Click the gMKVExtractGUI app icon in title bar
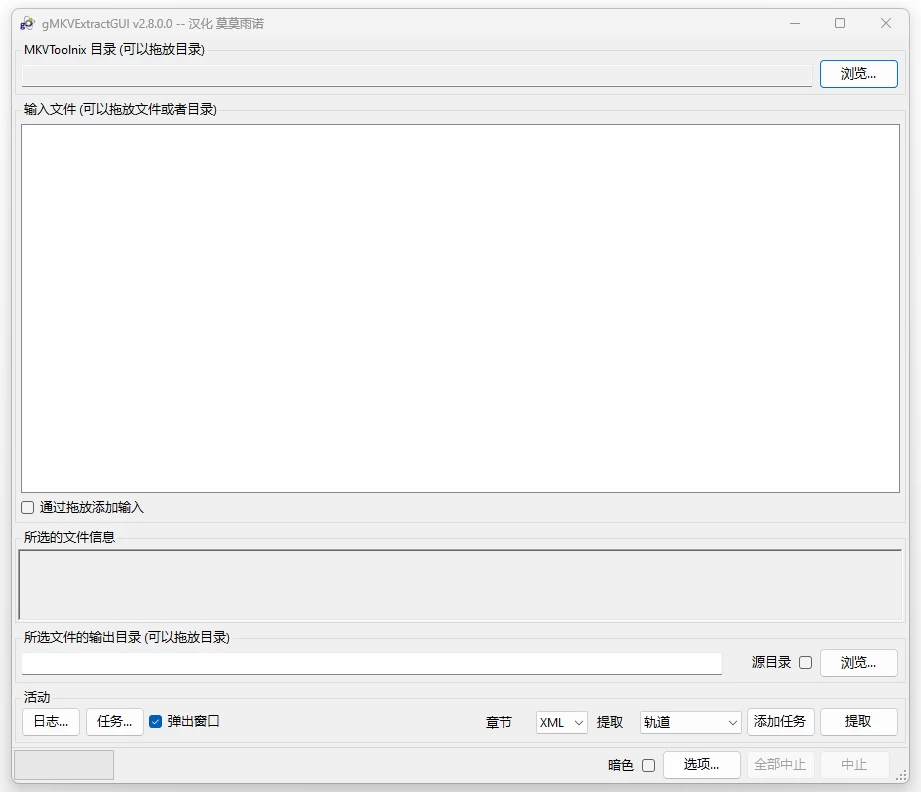 (x=27, y=23)
